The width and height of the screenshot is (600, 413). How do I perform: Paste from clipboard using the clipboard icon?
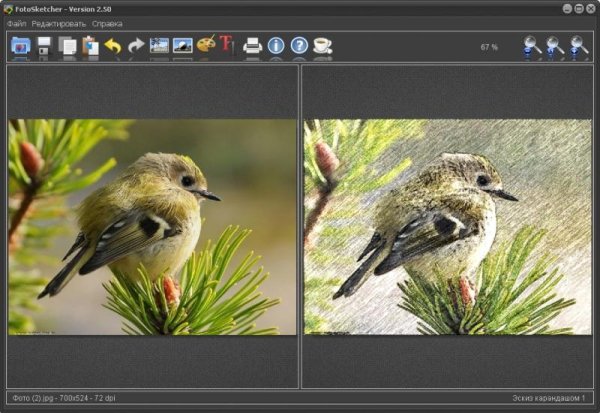tap(90, 46)
